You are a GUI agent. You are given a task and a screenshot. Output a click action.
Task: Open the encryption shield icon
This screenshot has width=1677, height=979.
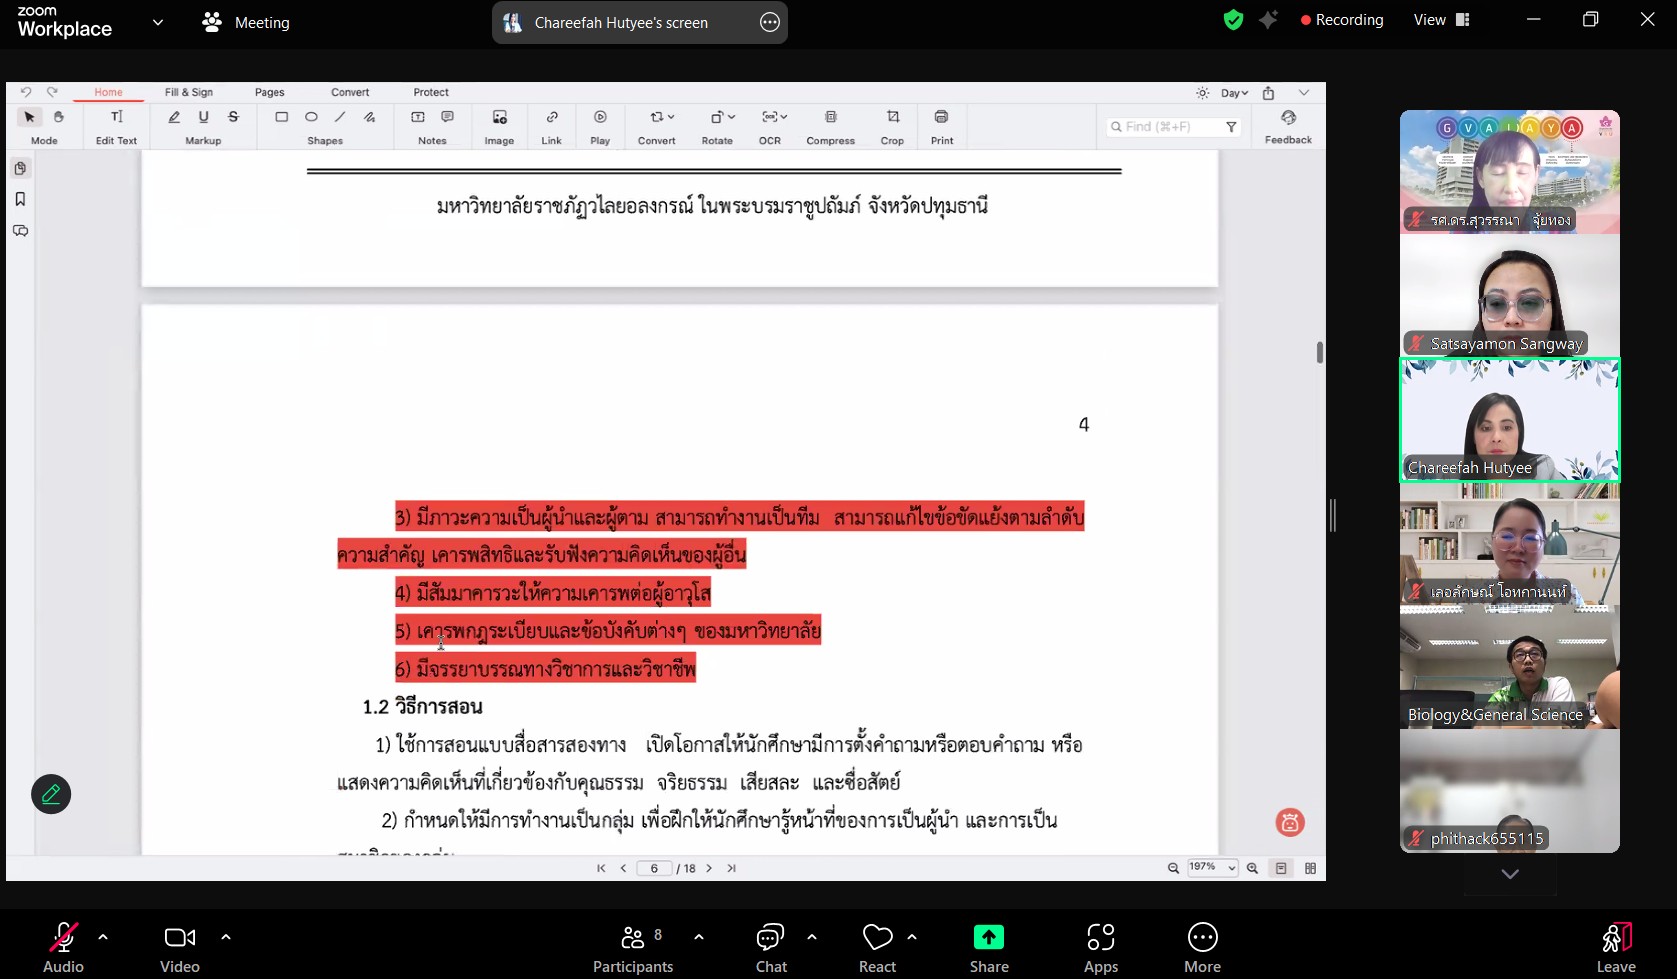tap(1233, 20)
